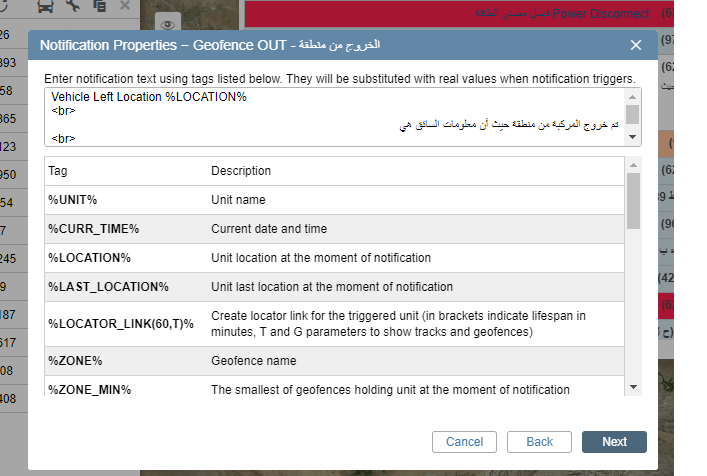Choose the %LAST_LOCATION% tag

tap(108, 287)
